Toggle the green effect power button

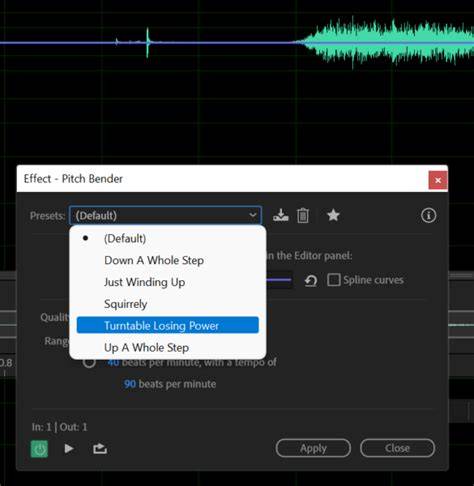[x=39, y=449]
